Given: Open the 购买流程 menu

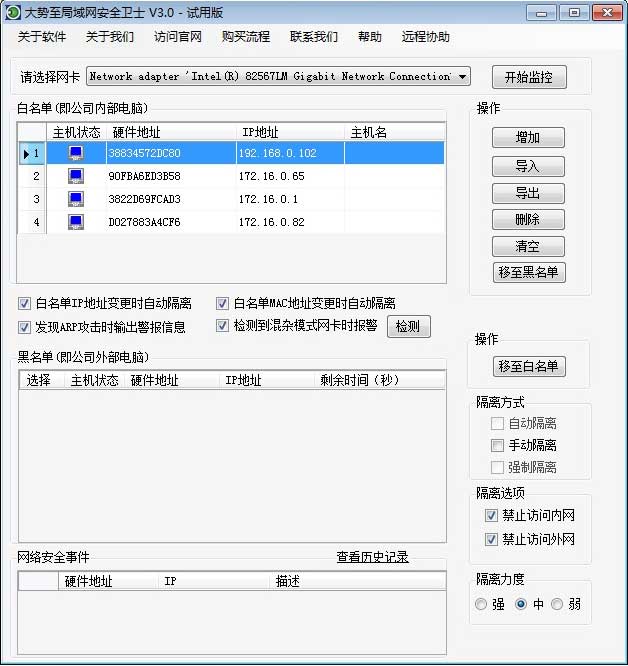Looking at the screenshot, I should click(246, 37).
